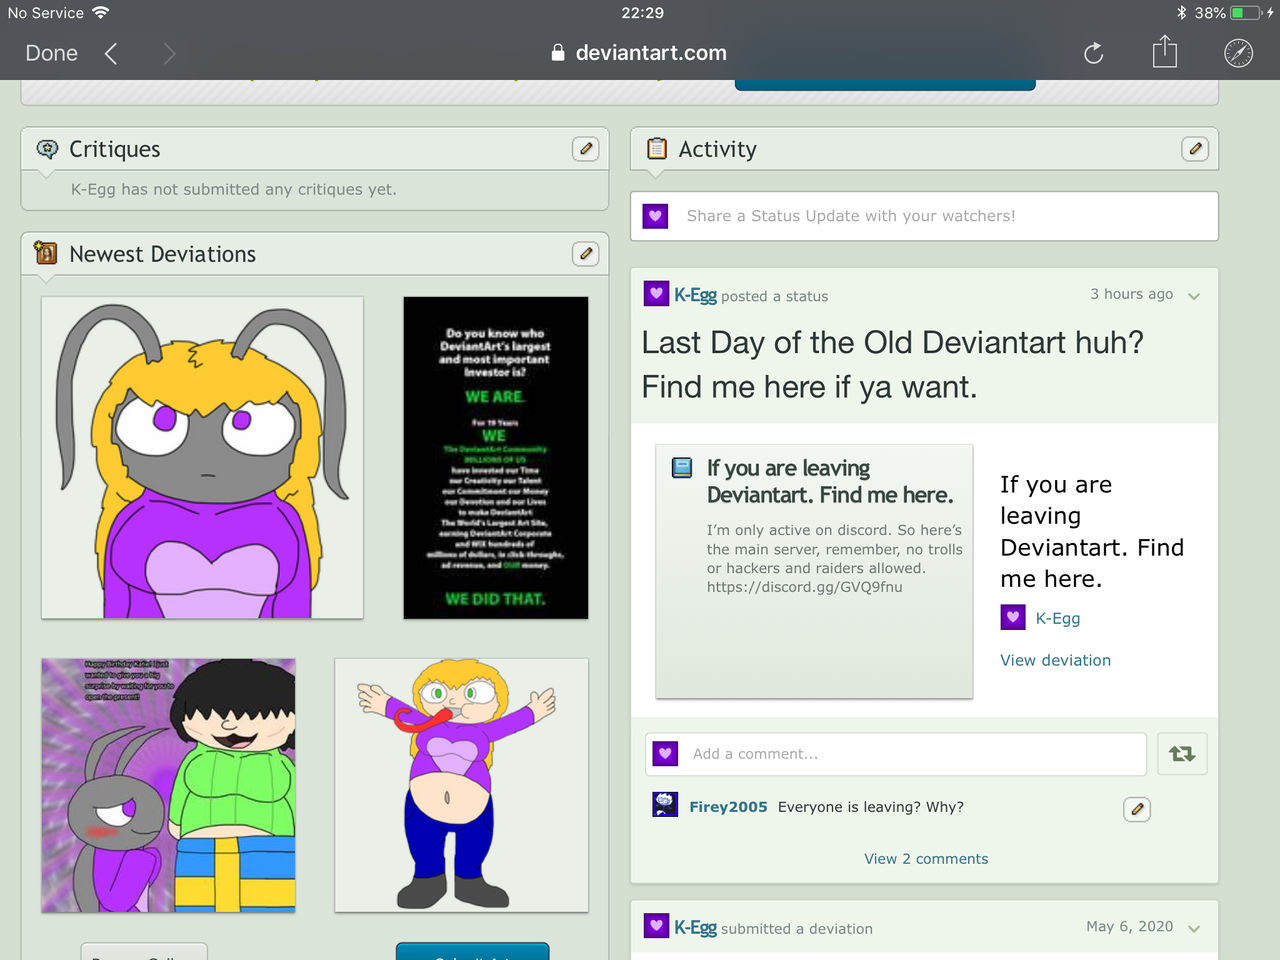This screenshot has width=1280, height=960.
Task: Edit the Newest Deviations widget pencil
Action: pyautogui.click(x=586, y=254)
